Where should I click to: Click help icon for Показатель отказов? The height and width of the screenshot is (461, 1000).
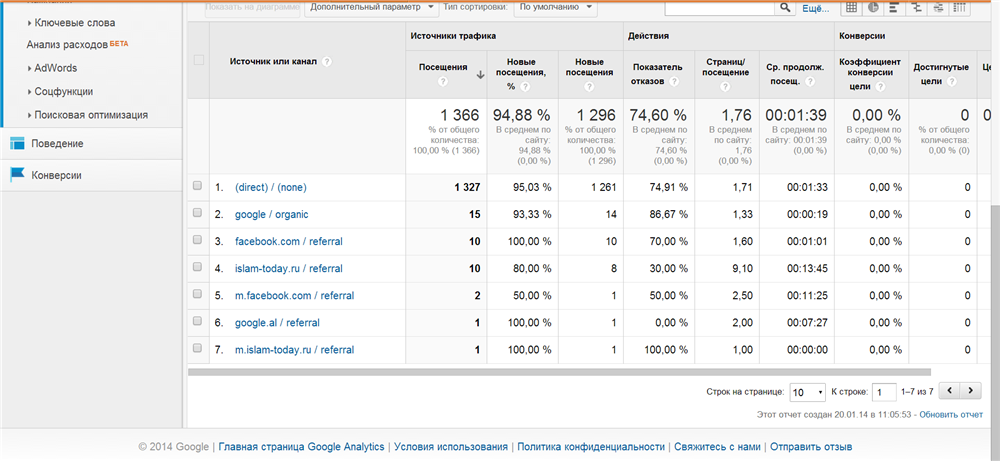[x=674, y=81]
